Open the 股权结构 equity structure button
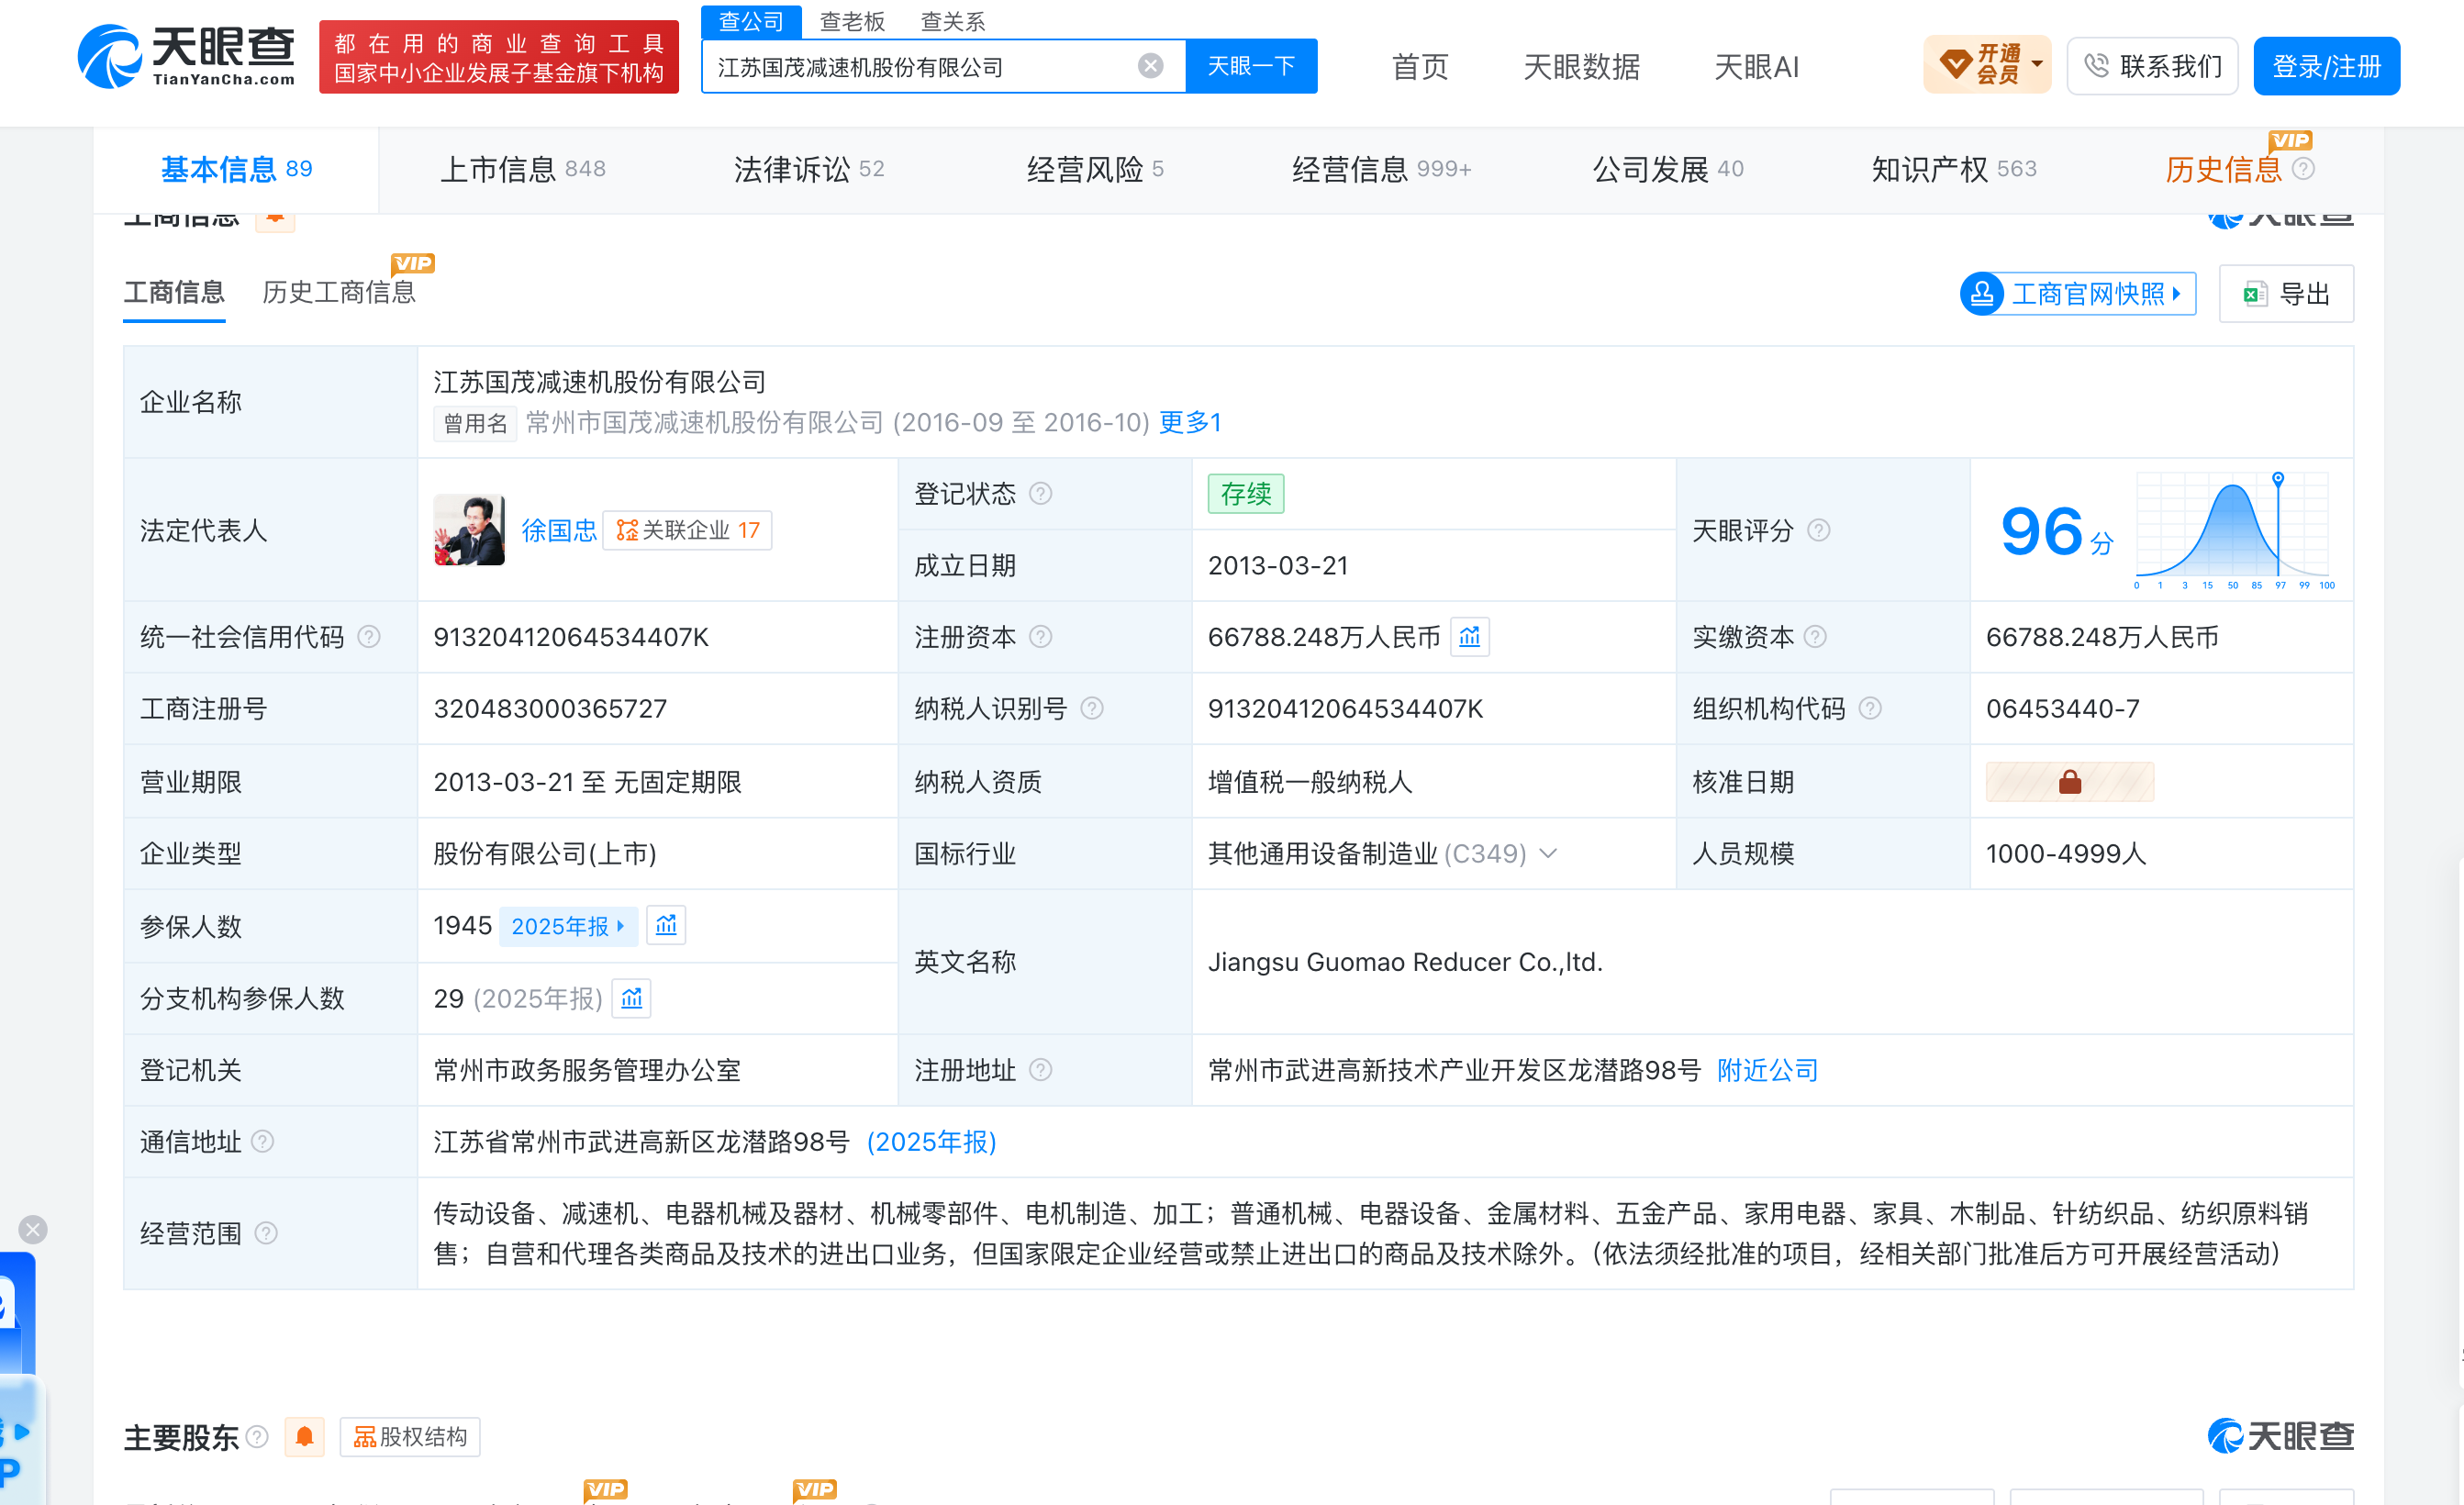 tap(410, 1437)
